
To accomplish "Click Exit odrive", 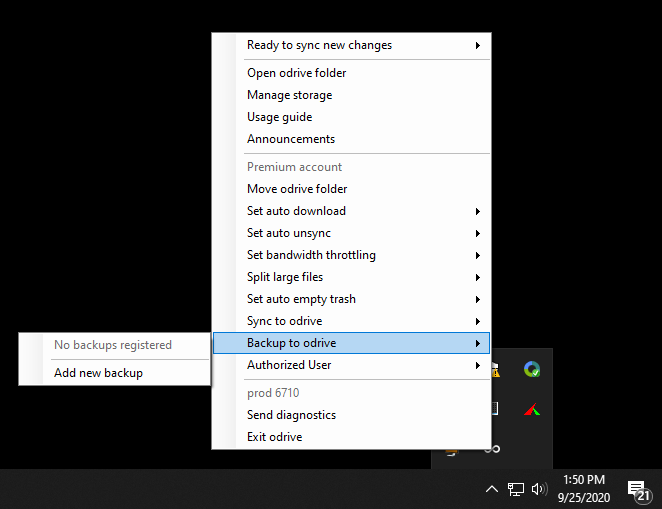I will tap(274, 437).
